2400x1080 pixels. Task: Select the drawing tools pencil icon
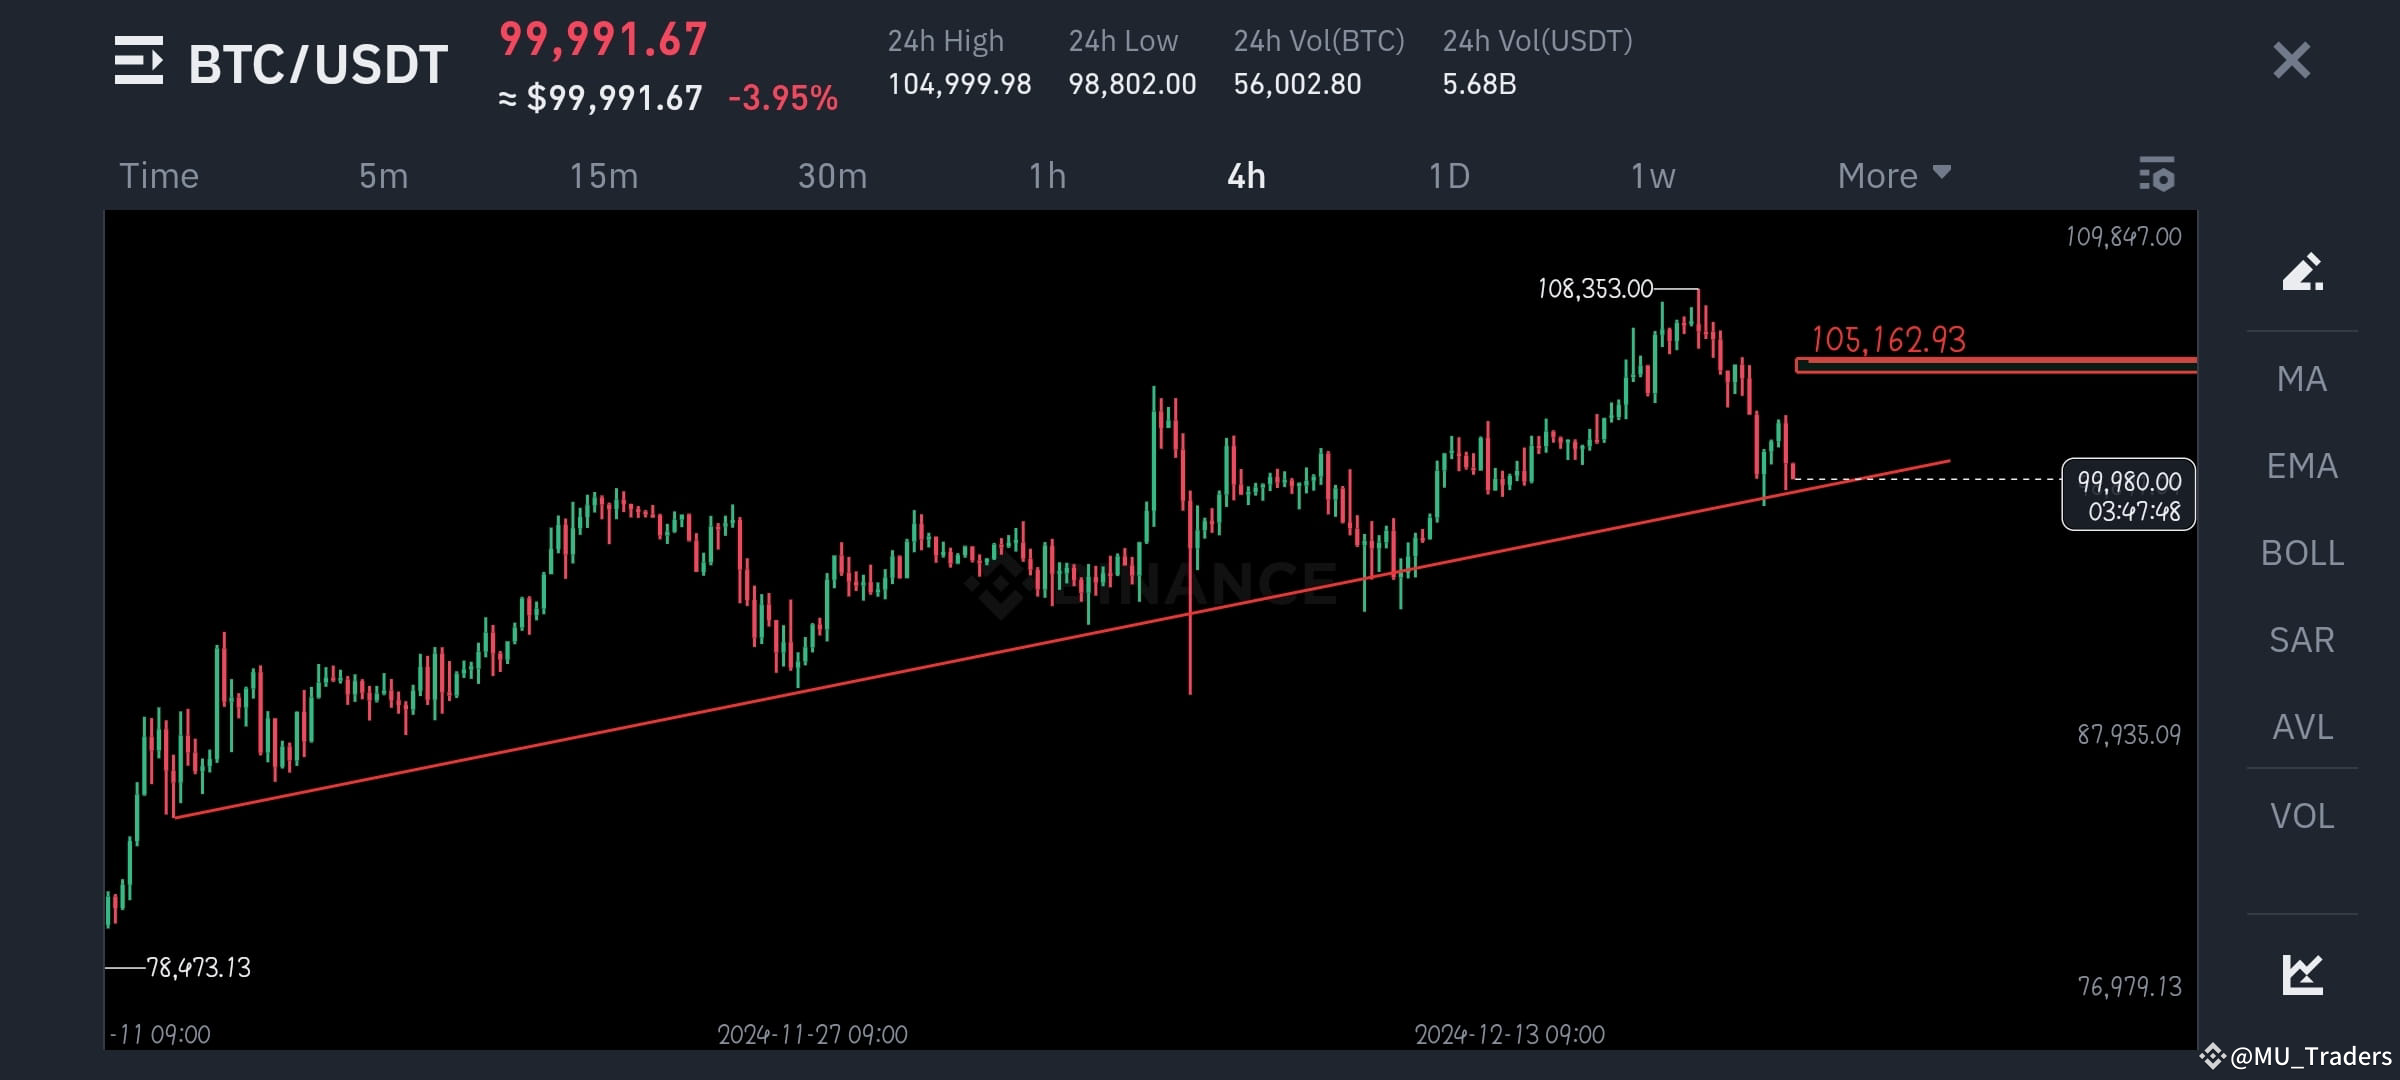pyautogui.click(x=2302, y=274)
